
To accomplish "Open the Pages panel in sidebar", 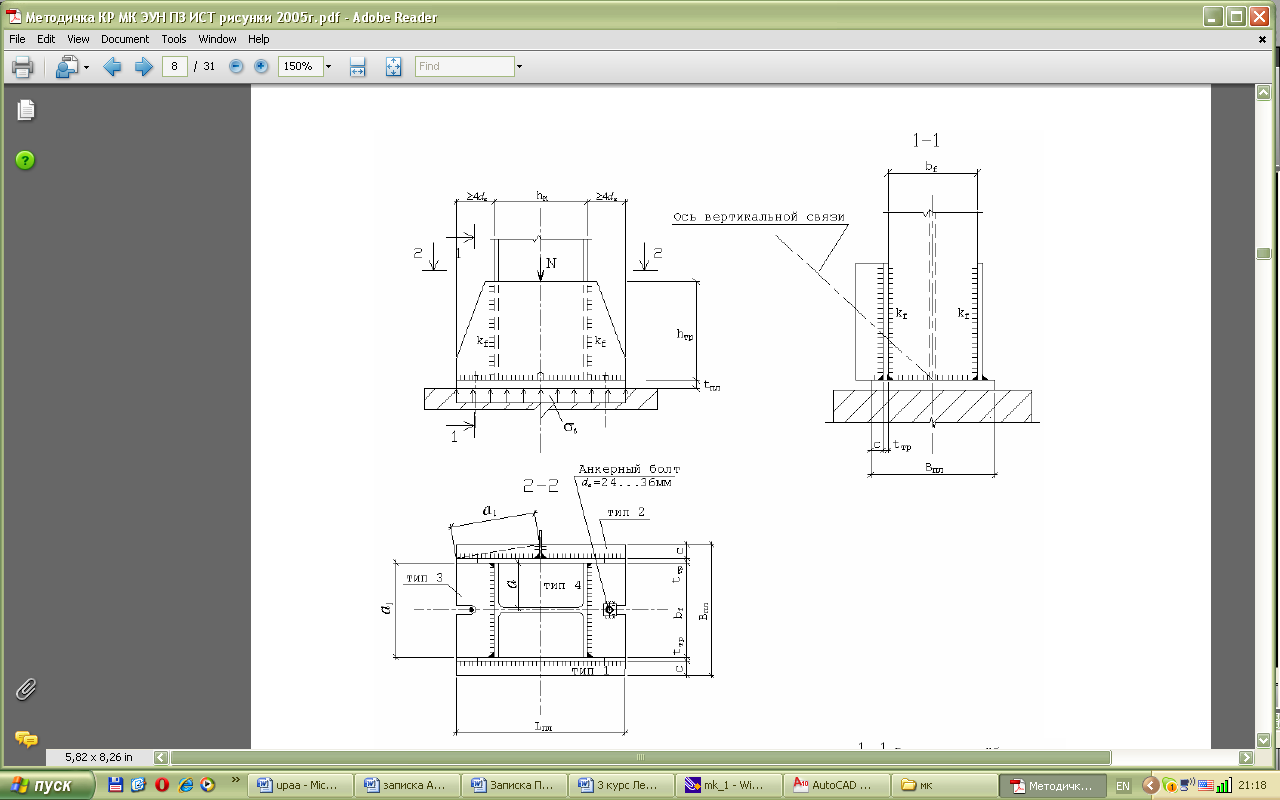I will point(25,110).
